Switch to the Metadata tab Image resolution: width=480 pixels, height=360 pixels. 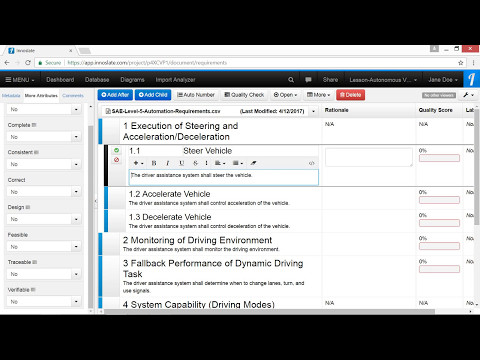[11, 96]
